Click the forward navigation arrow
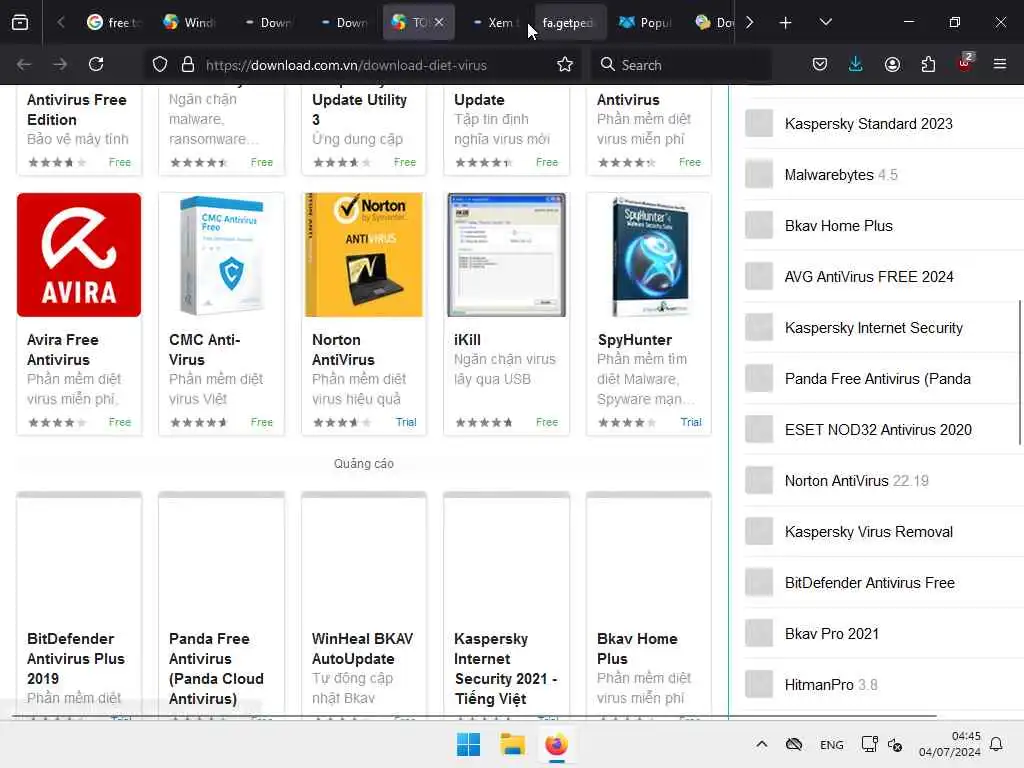This screenshot has height=768, width=1024. (60, 64)
